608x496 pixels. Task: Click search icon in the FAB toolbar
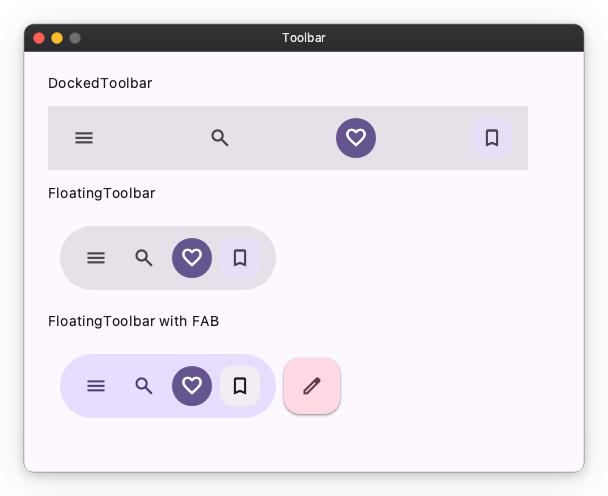144,386
